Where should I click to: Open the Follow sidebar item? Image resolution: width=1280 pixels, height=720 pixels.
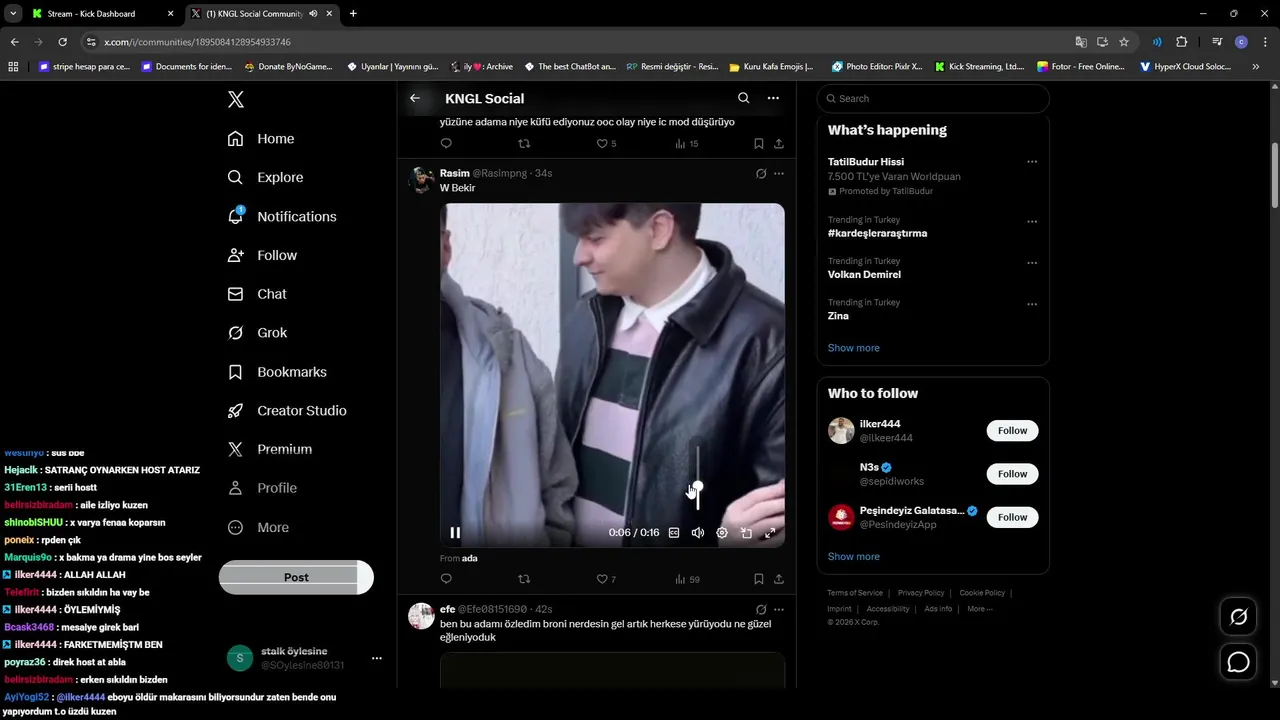point(262,255)
